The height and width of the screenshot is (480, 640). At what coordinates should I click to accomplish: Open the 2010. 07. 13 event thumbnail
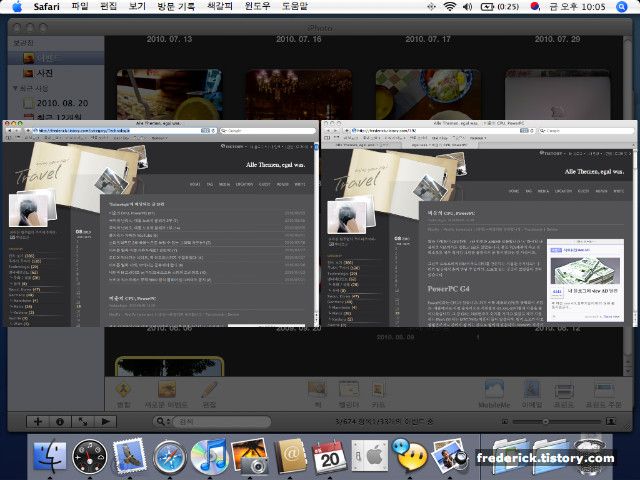169,94
